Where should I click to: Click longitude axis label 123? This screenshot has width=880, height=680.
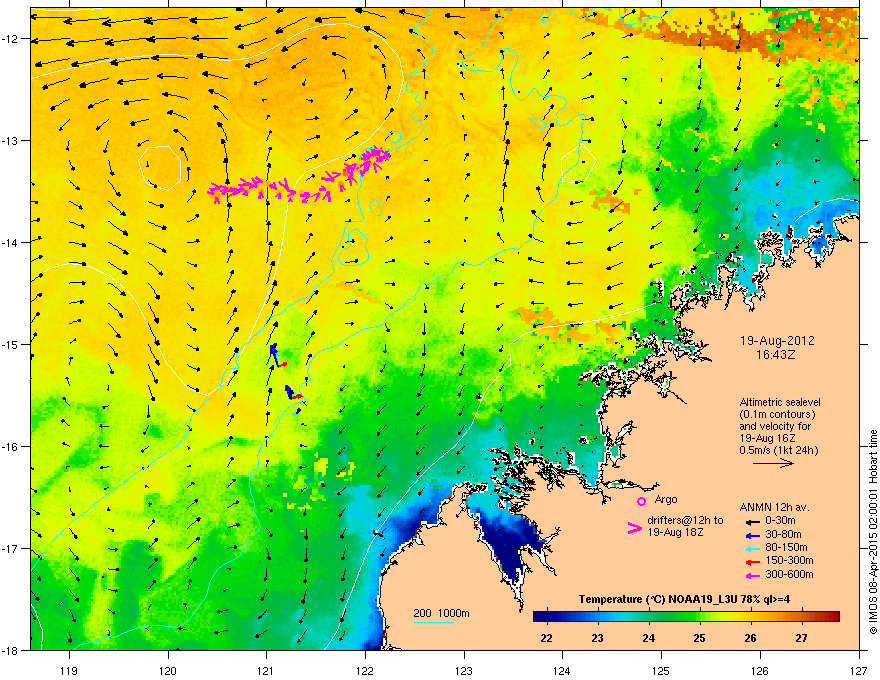(464, 670)
